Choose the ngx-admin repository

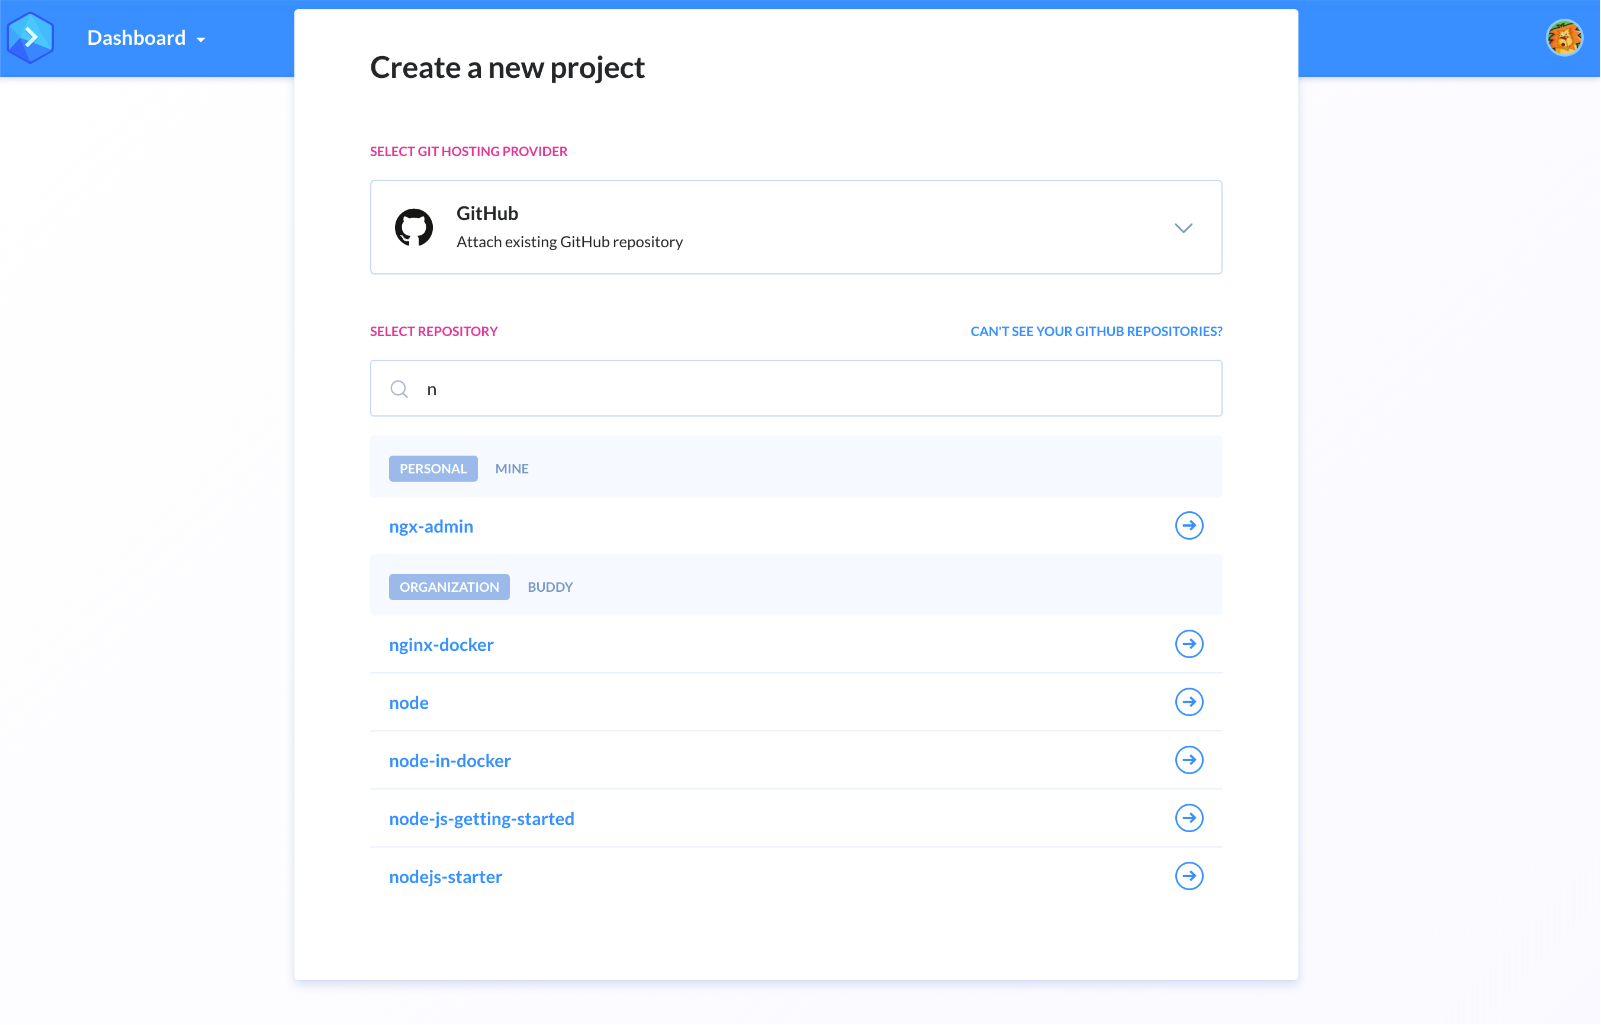pos(431,526)
